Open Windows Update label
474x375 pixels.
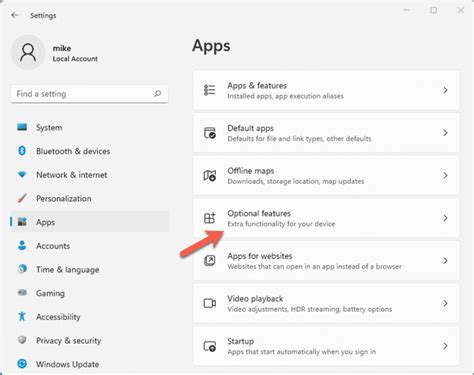[67, 364]
